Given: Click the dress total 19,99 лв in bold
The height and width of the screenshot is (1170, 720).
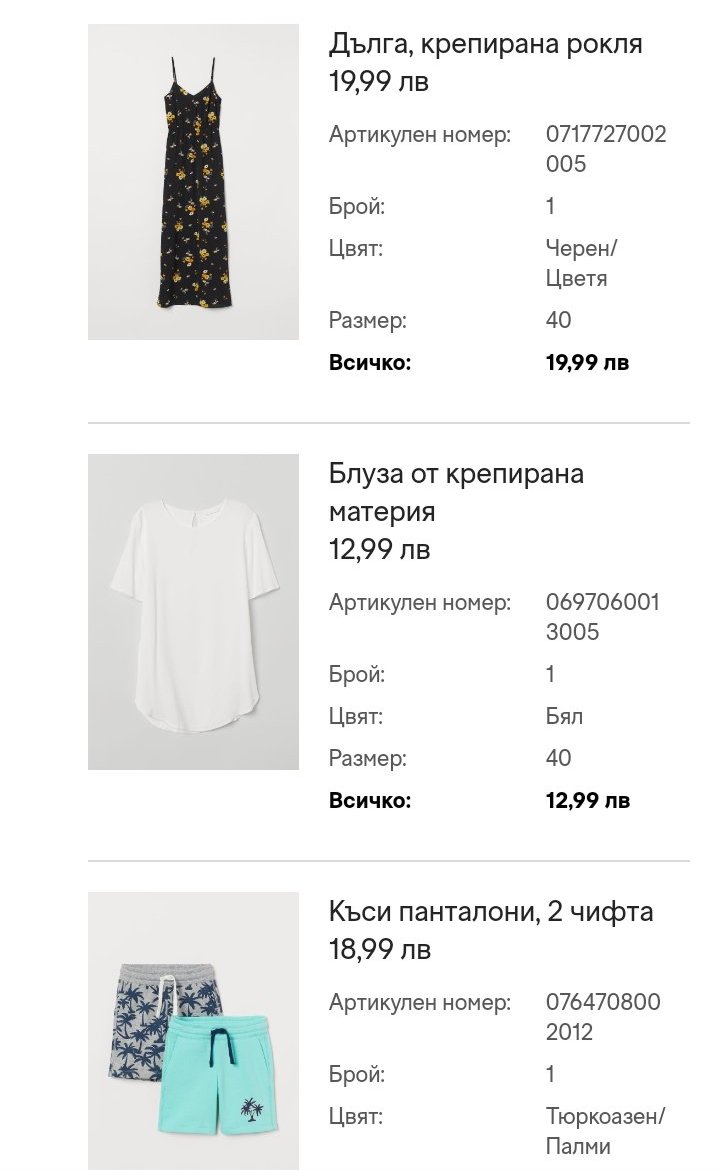Looking at the screenshot, I should (587, 362).
